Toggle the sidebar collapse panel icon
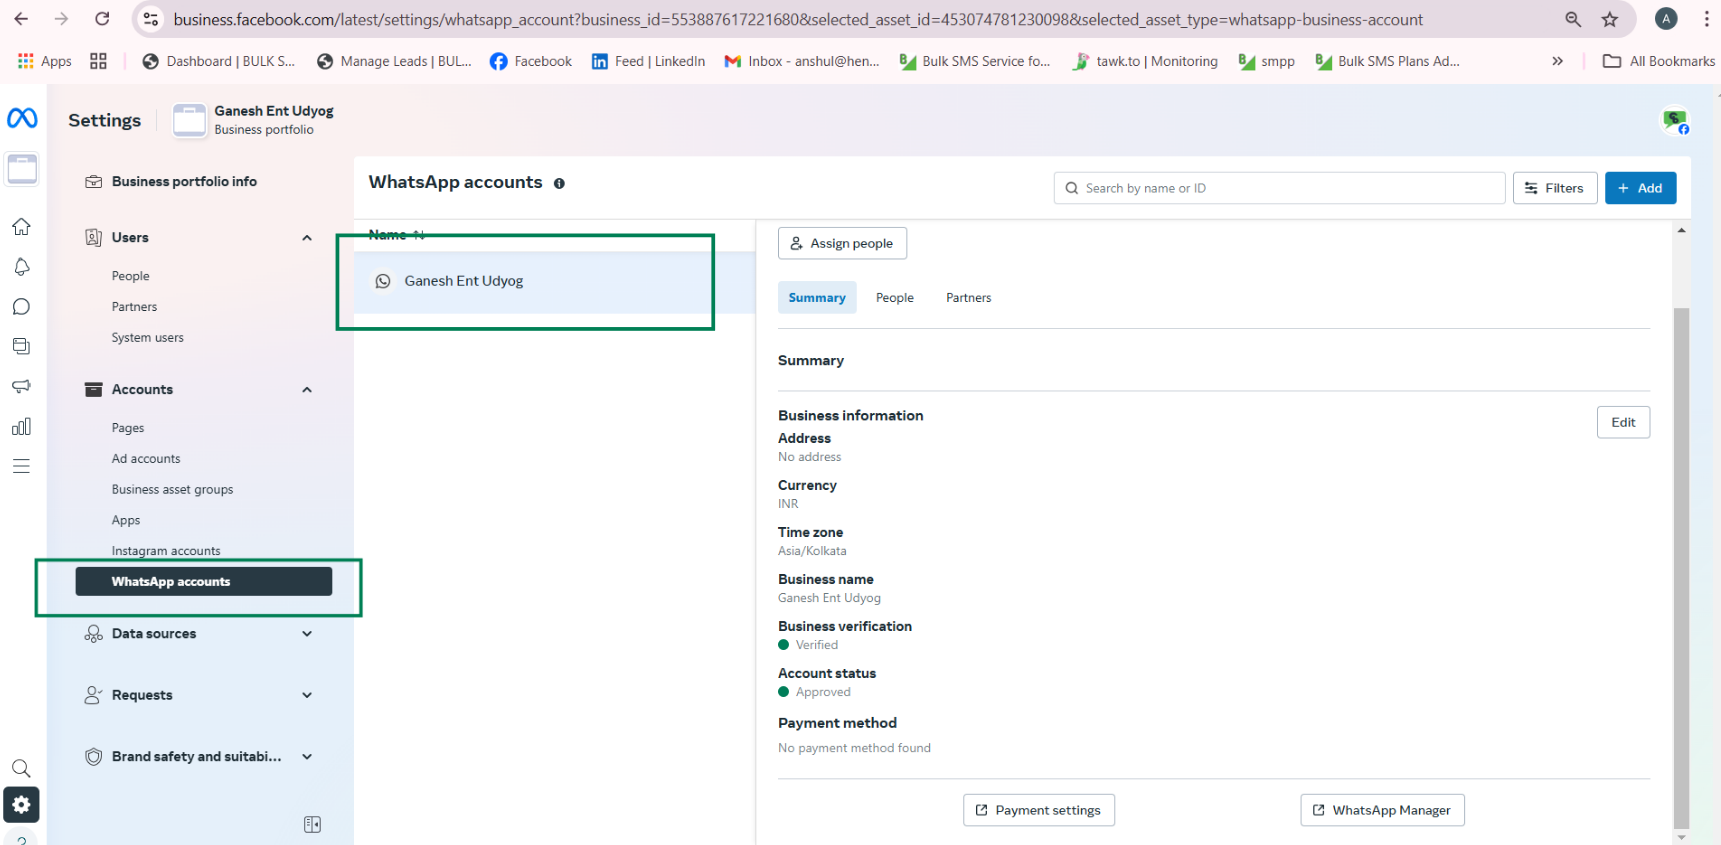 [x=312, y=824]
